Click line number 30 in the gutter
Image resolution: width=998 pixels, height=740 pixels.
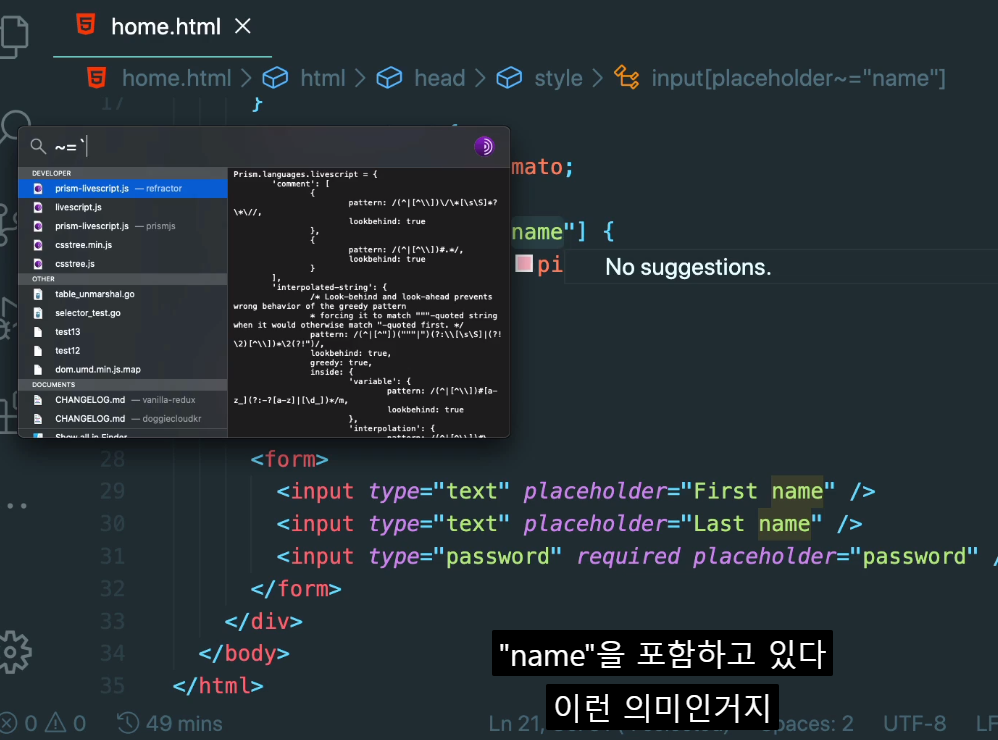click(113, 523)
